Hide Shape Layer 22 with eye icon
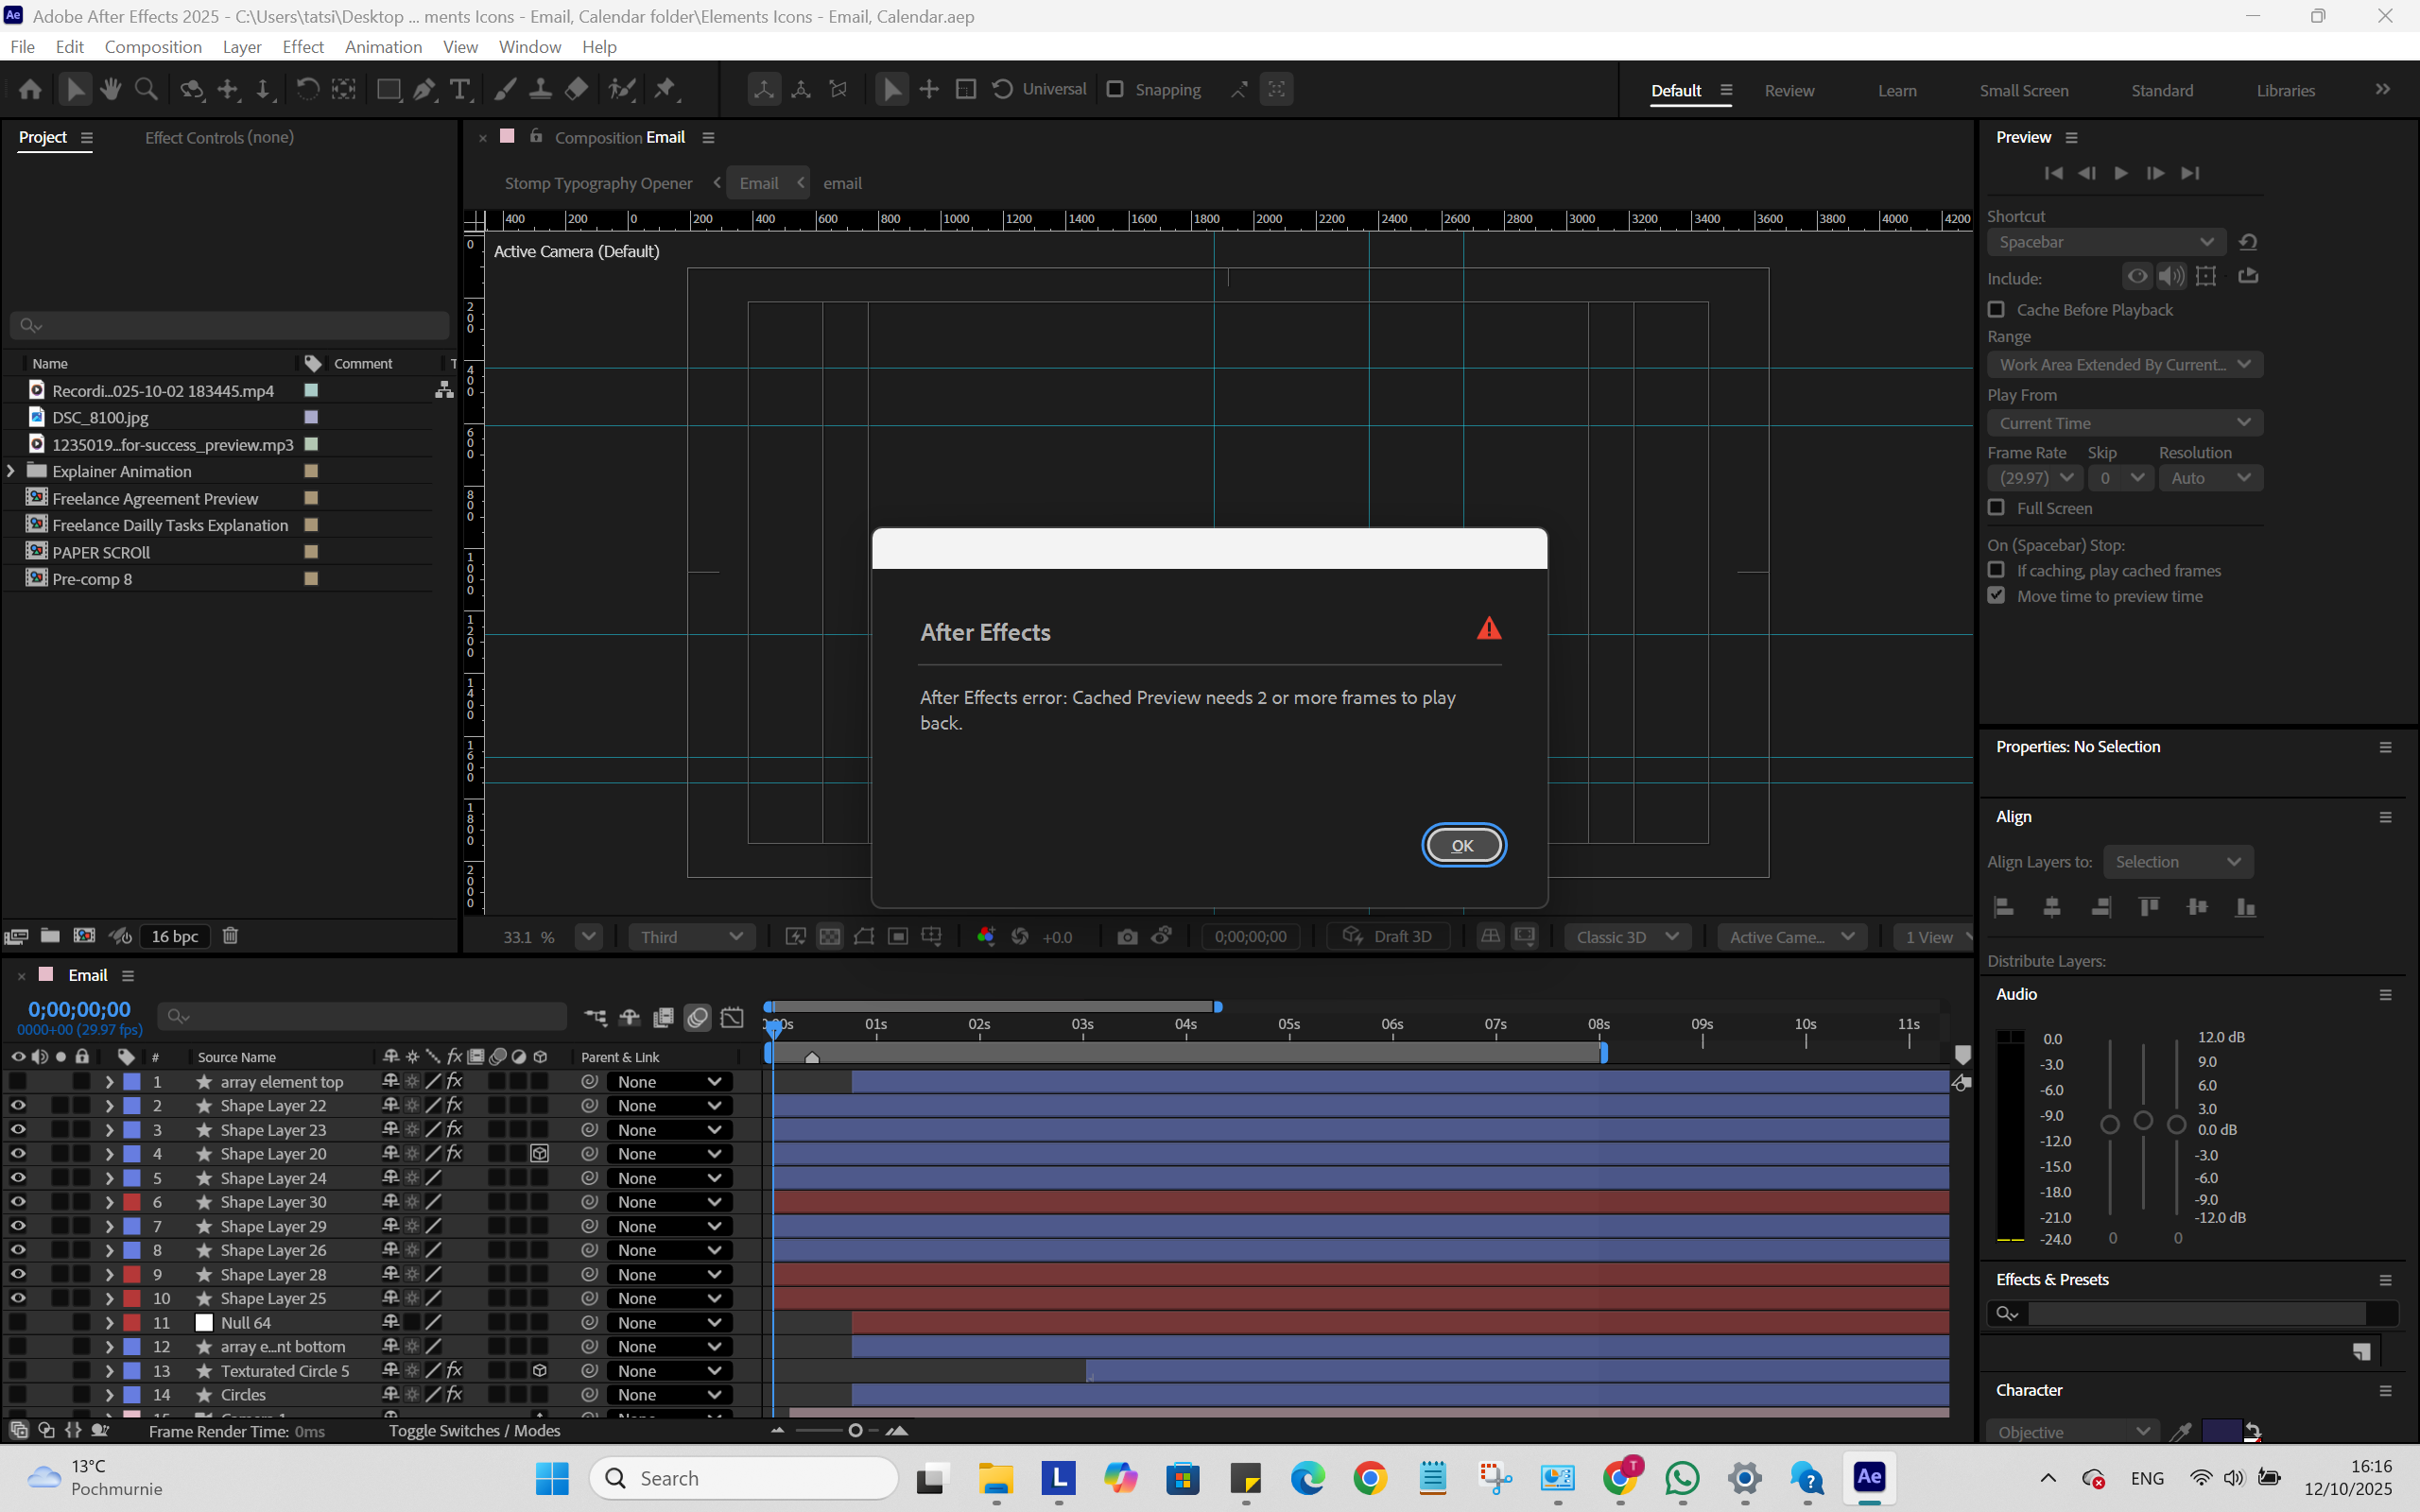 point(18,1106)
